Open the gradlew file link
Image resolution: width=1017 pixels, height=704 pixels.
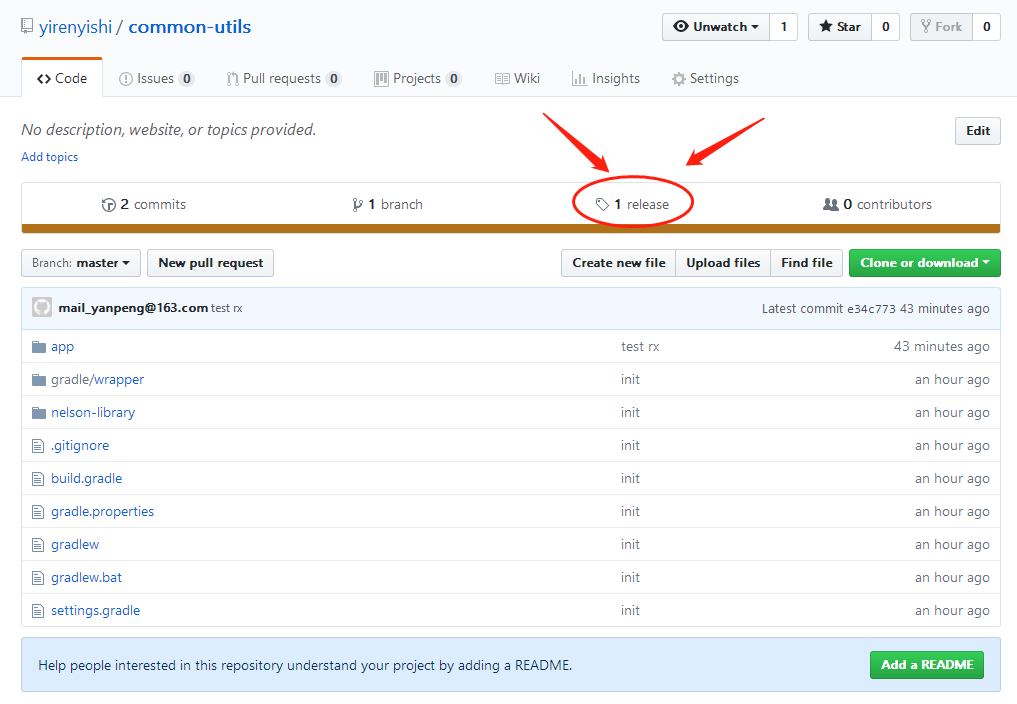point(75,545)
